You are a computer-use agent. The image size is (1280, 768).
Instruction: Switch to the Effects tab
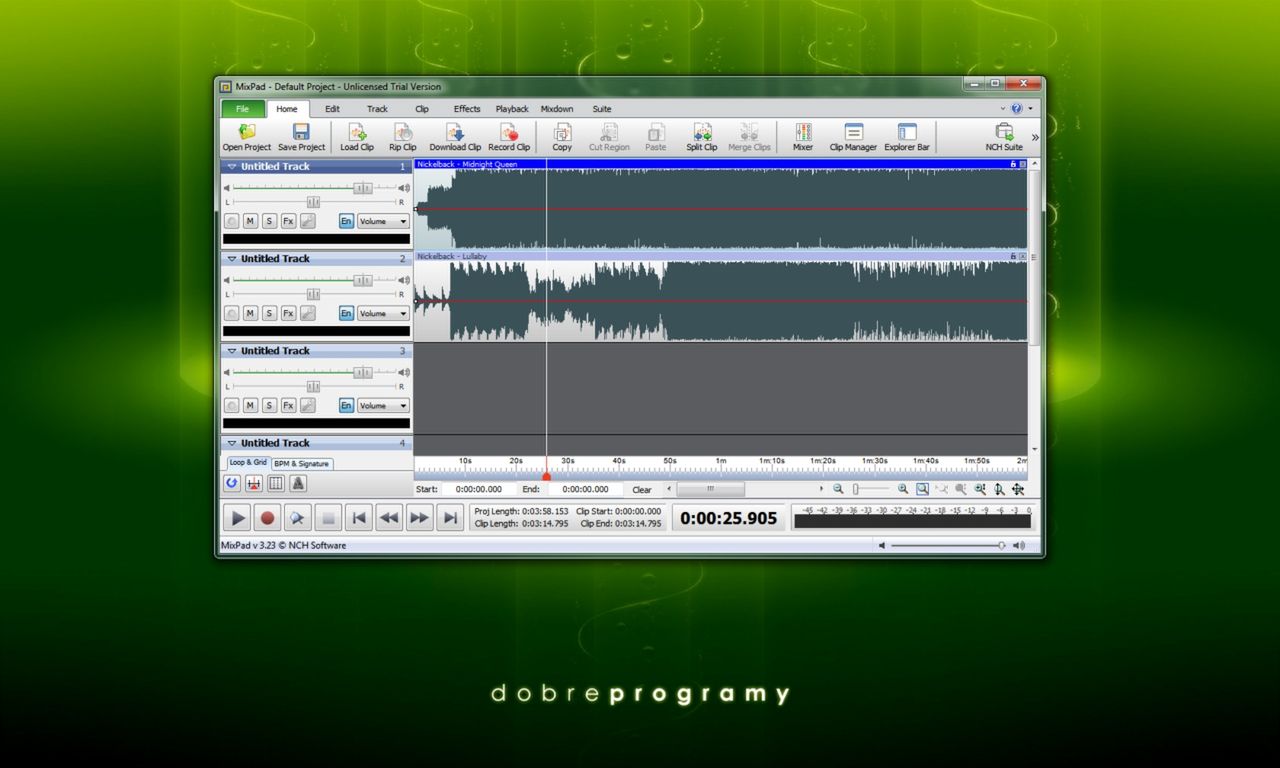pyautogui.click(x=467, y=109)
